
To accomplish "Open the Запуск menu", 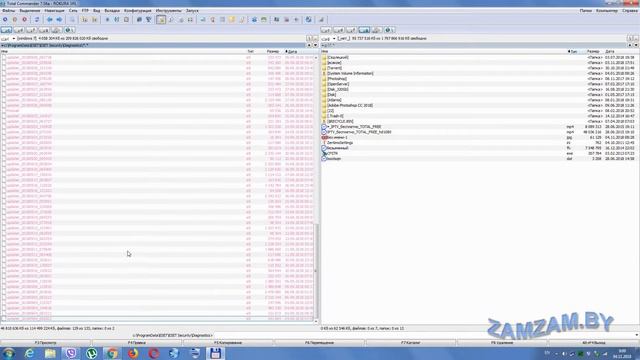I will 192,11.
